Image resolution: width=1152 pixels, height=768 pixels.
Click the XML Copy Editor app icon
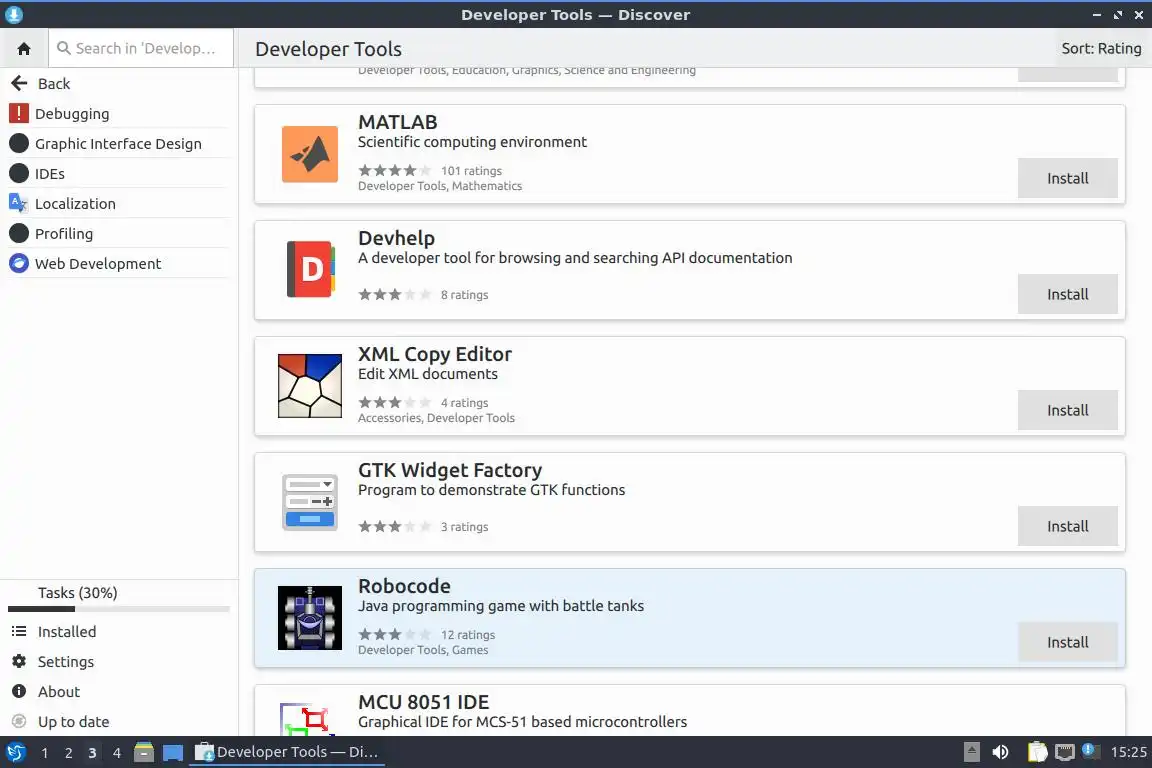pos(310,386)
